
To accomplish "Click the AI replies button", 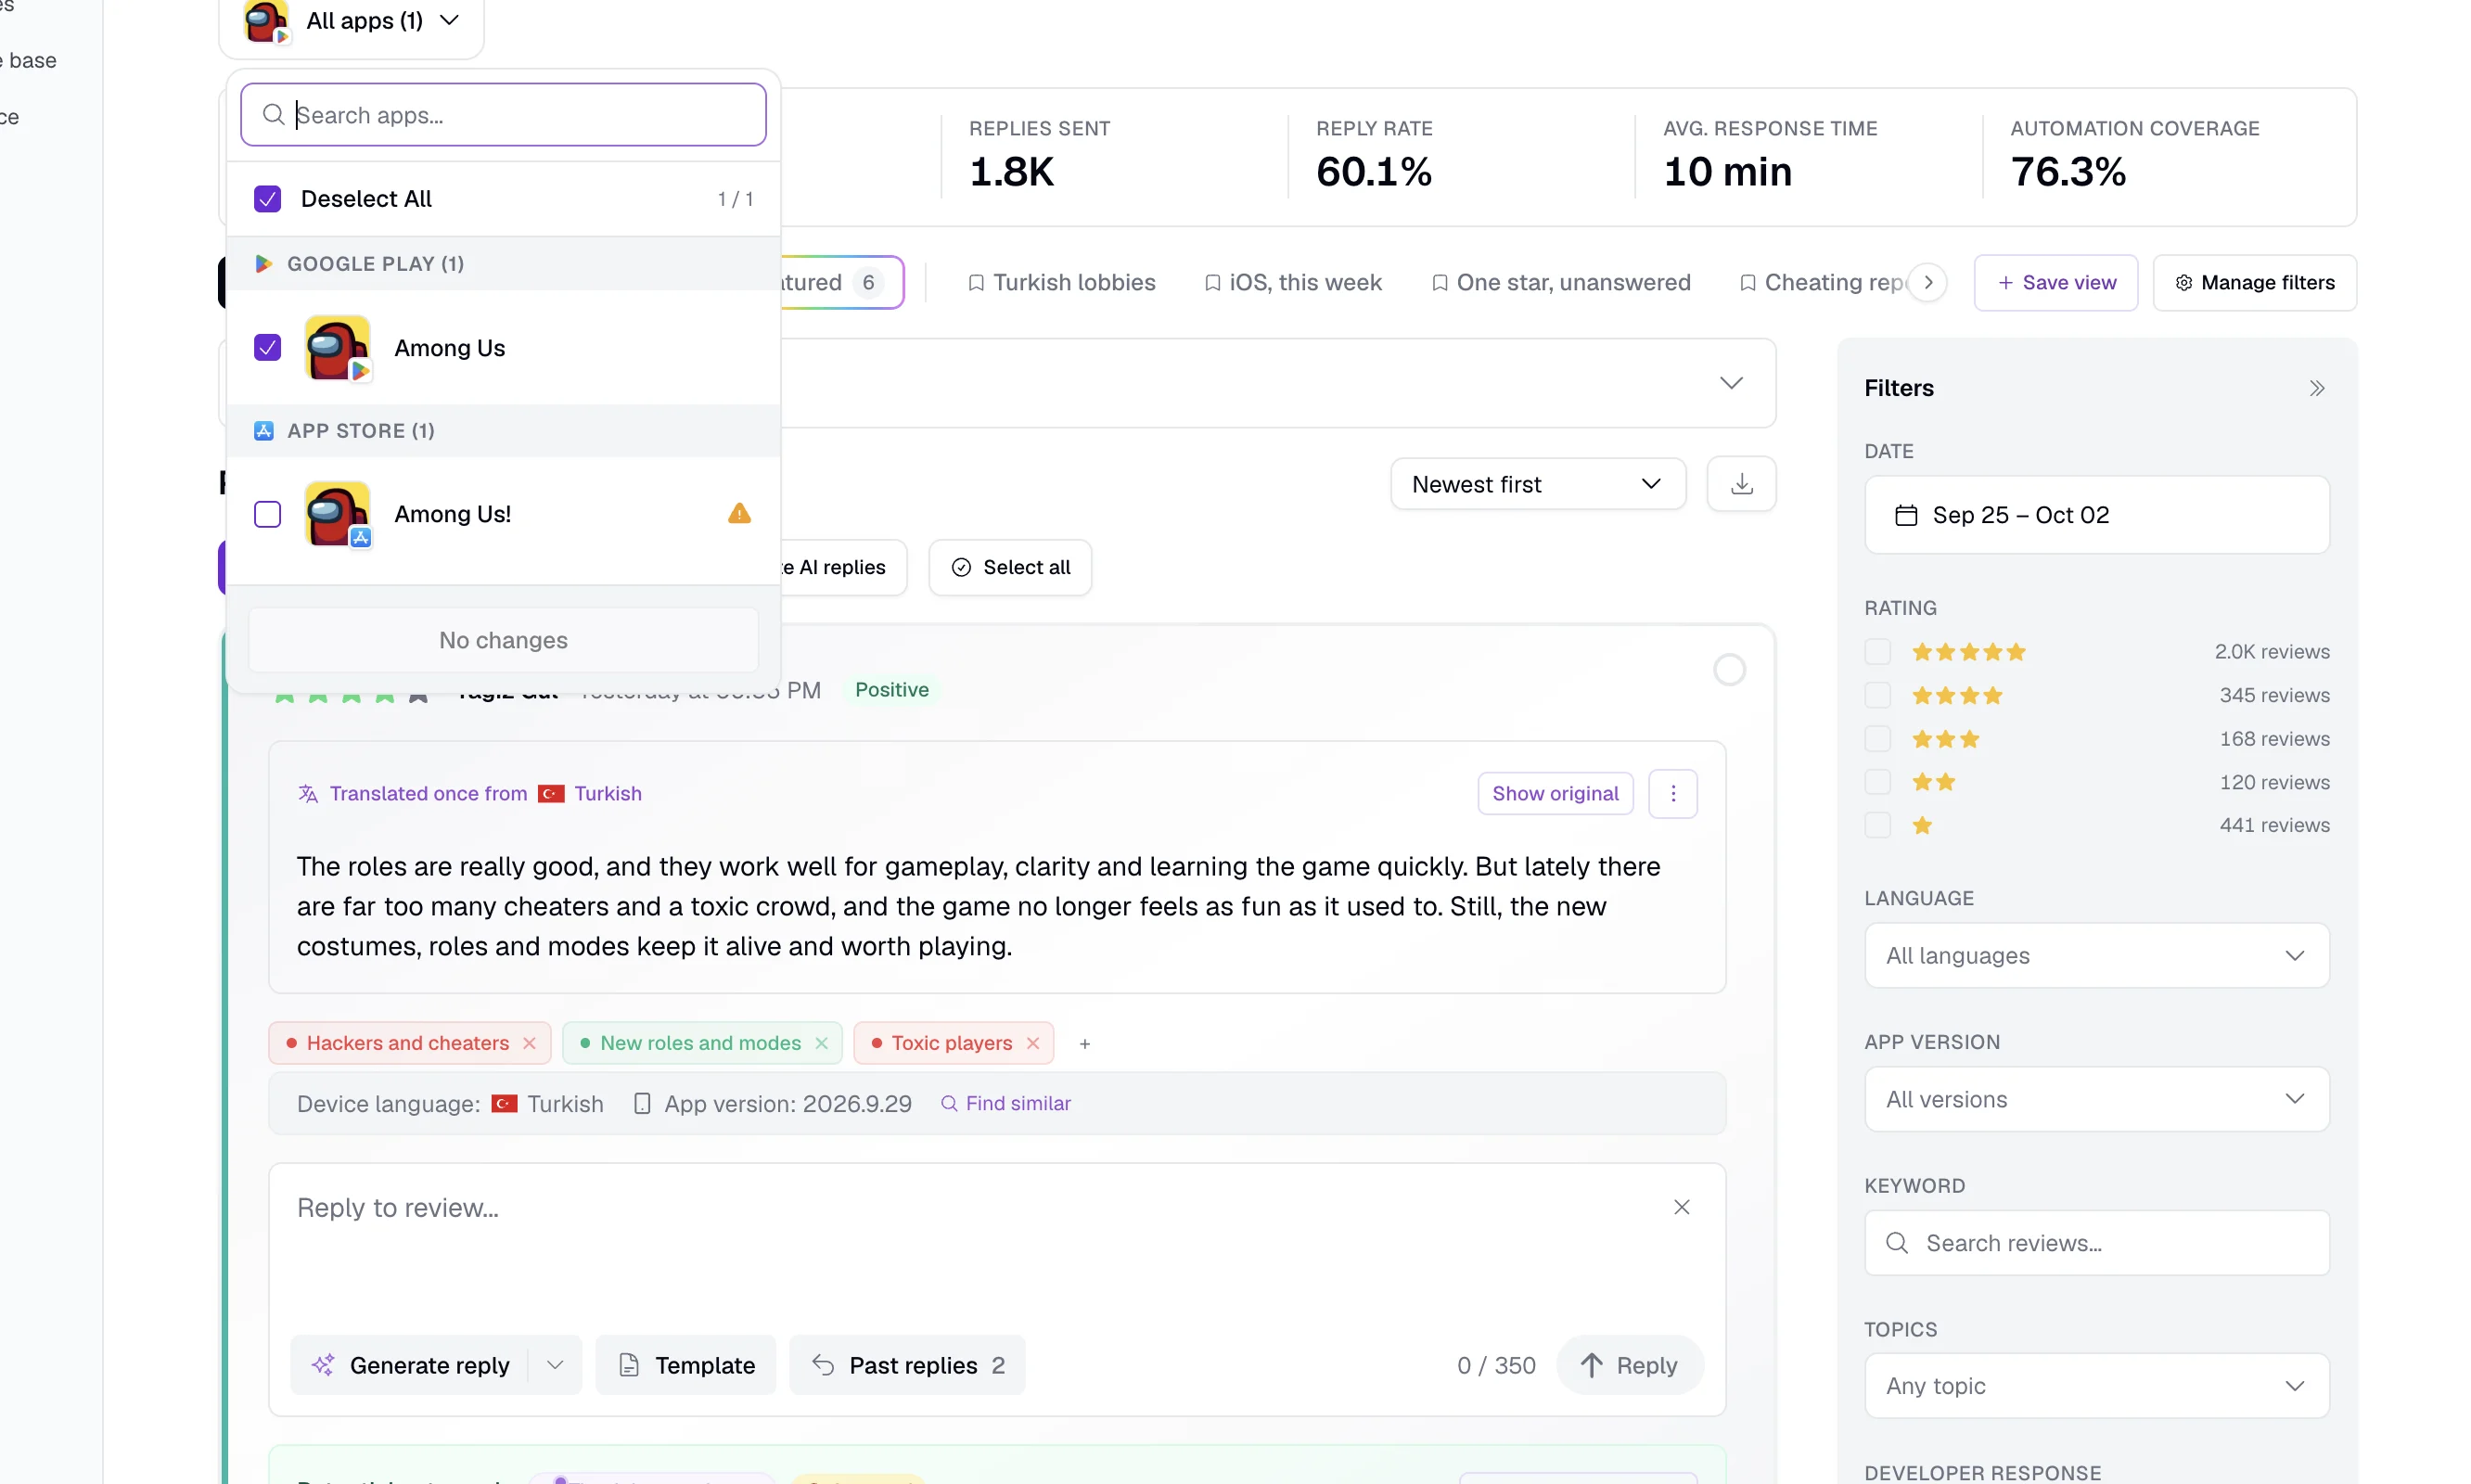I will (x=842, y=568).
